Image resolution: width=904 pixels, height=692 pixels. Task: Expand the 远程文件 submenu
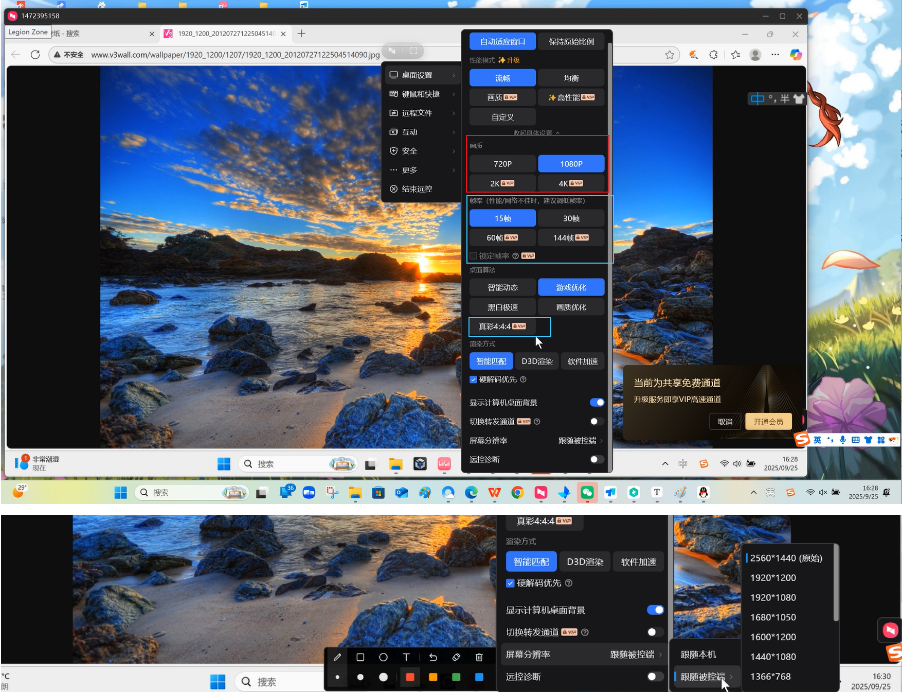pos(420,113)
